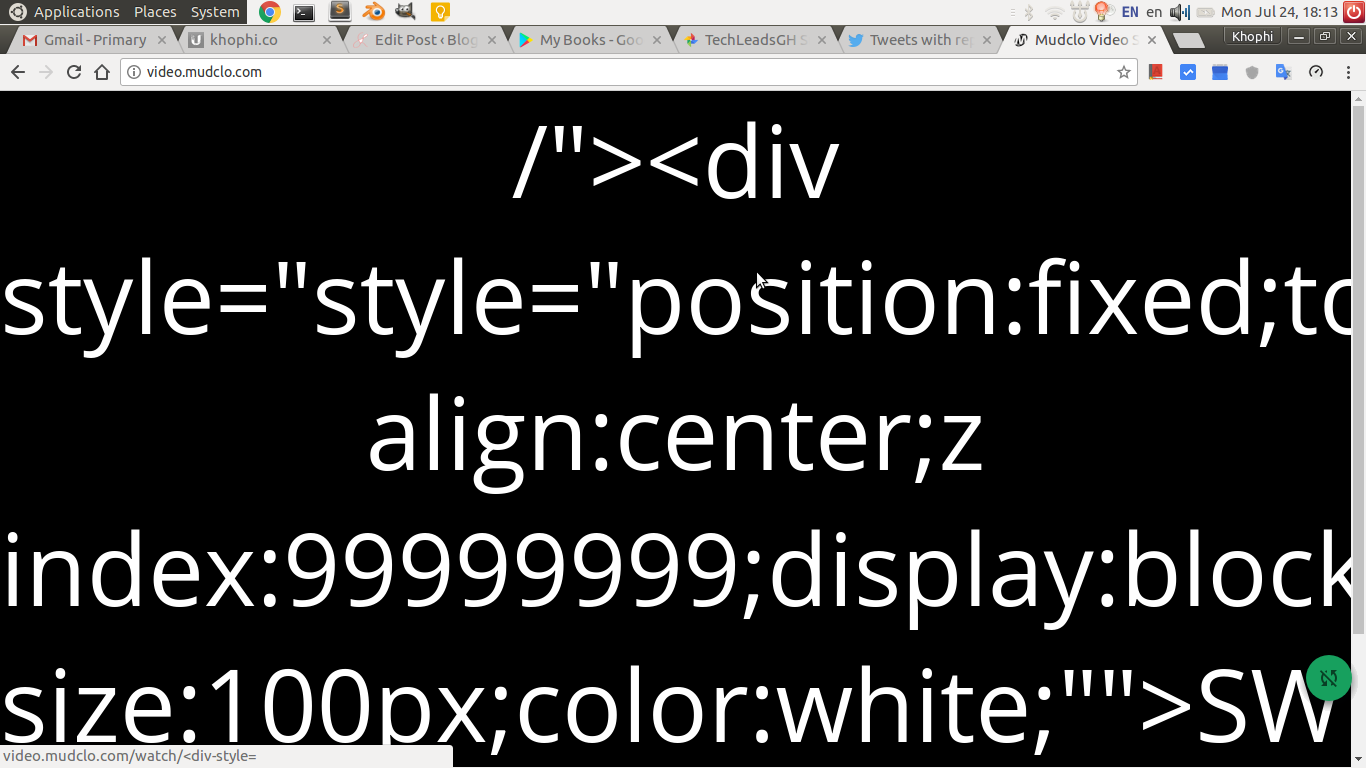1366x768 pixels.
Task: Open Google Translate extension
Action: (x=1283, y=72)
